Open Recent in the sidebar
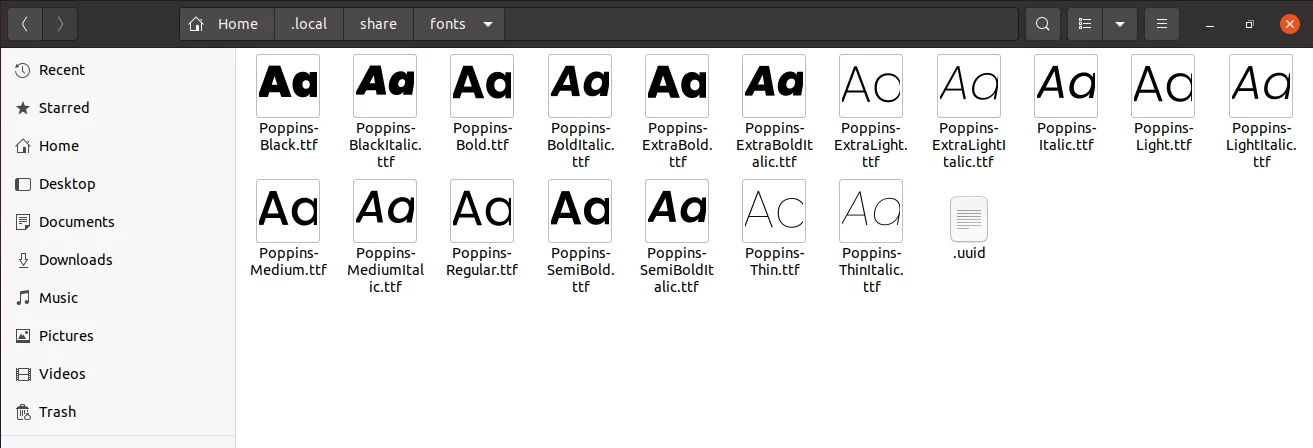The height and width of the screenshot is (448, 1313). [x=118, y=70]
